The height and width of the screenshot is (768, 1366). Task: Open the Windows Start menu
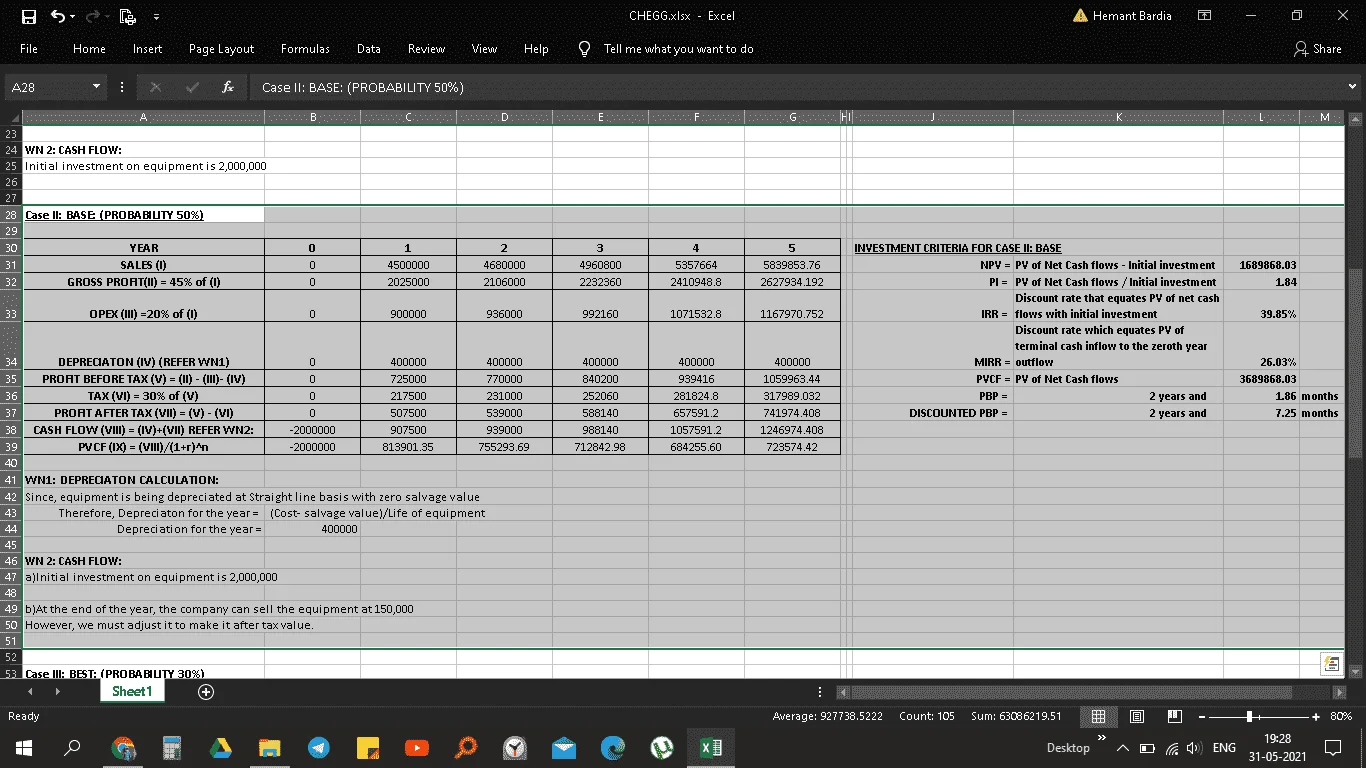click(24, 747)
